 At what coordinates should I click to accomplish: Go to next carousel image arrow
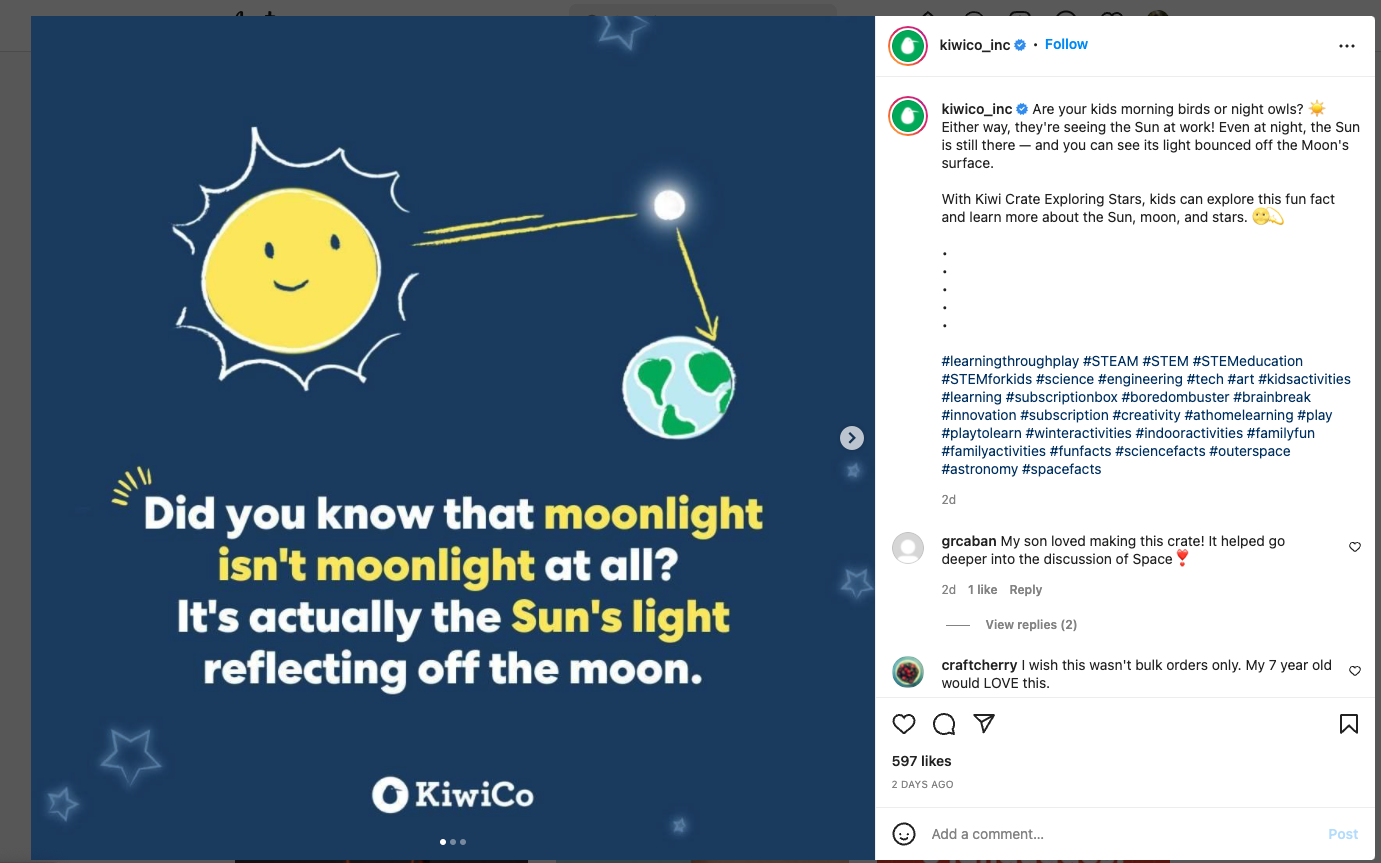click(851, 438)
